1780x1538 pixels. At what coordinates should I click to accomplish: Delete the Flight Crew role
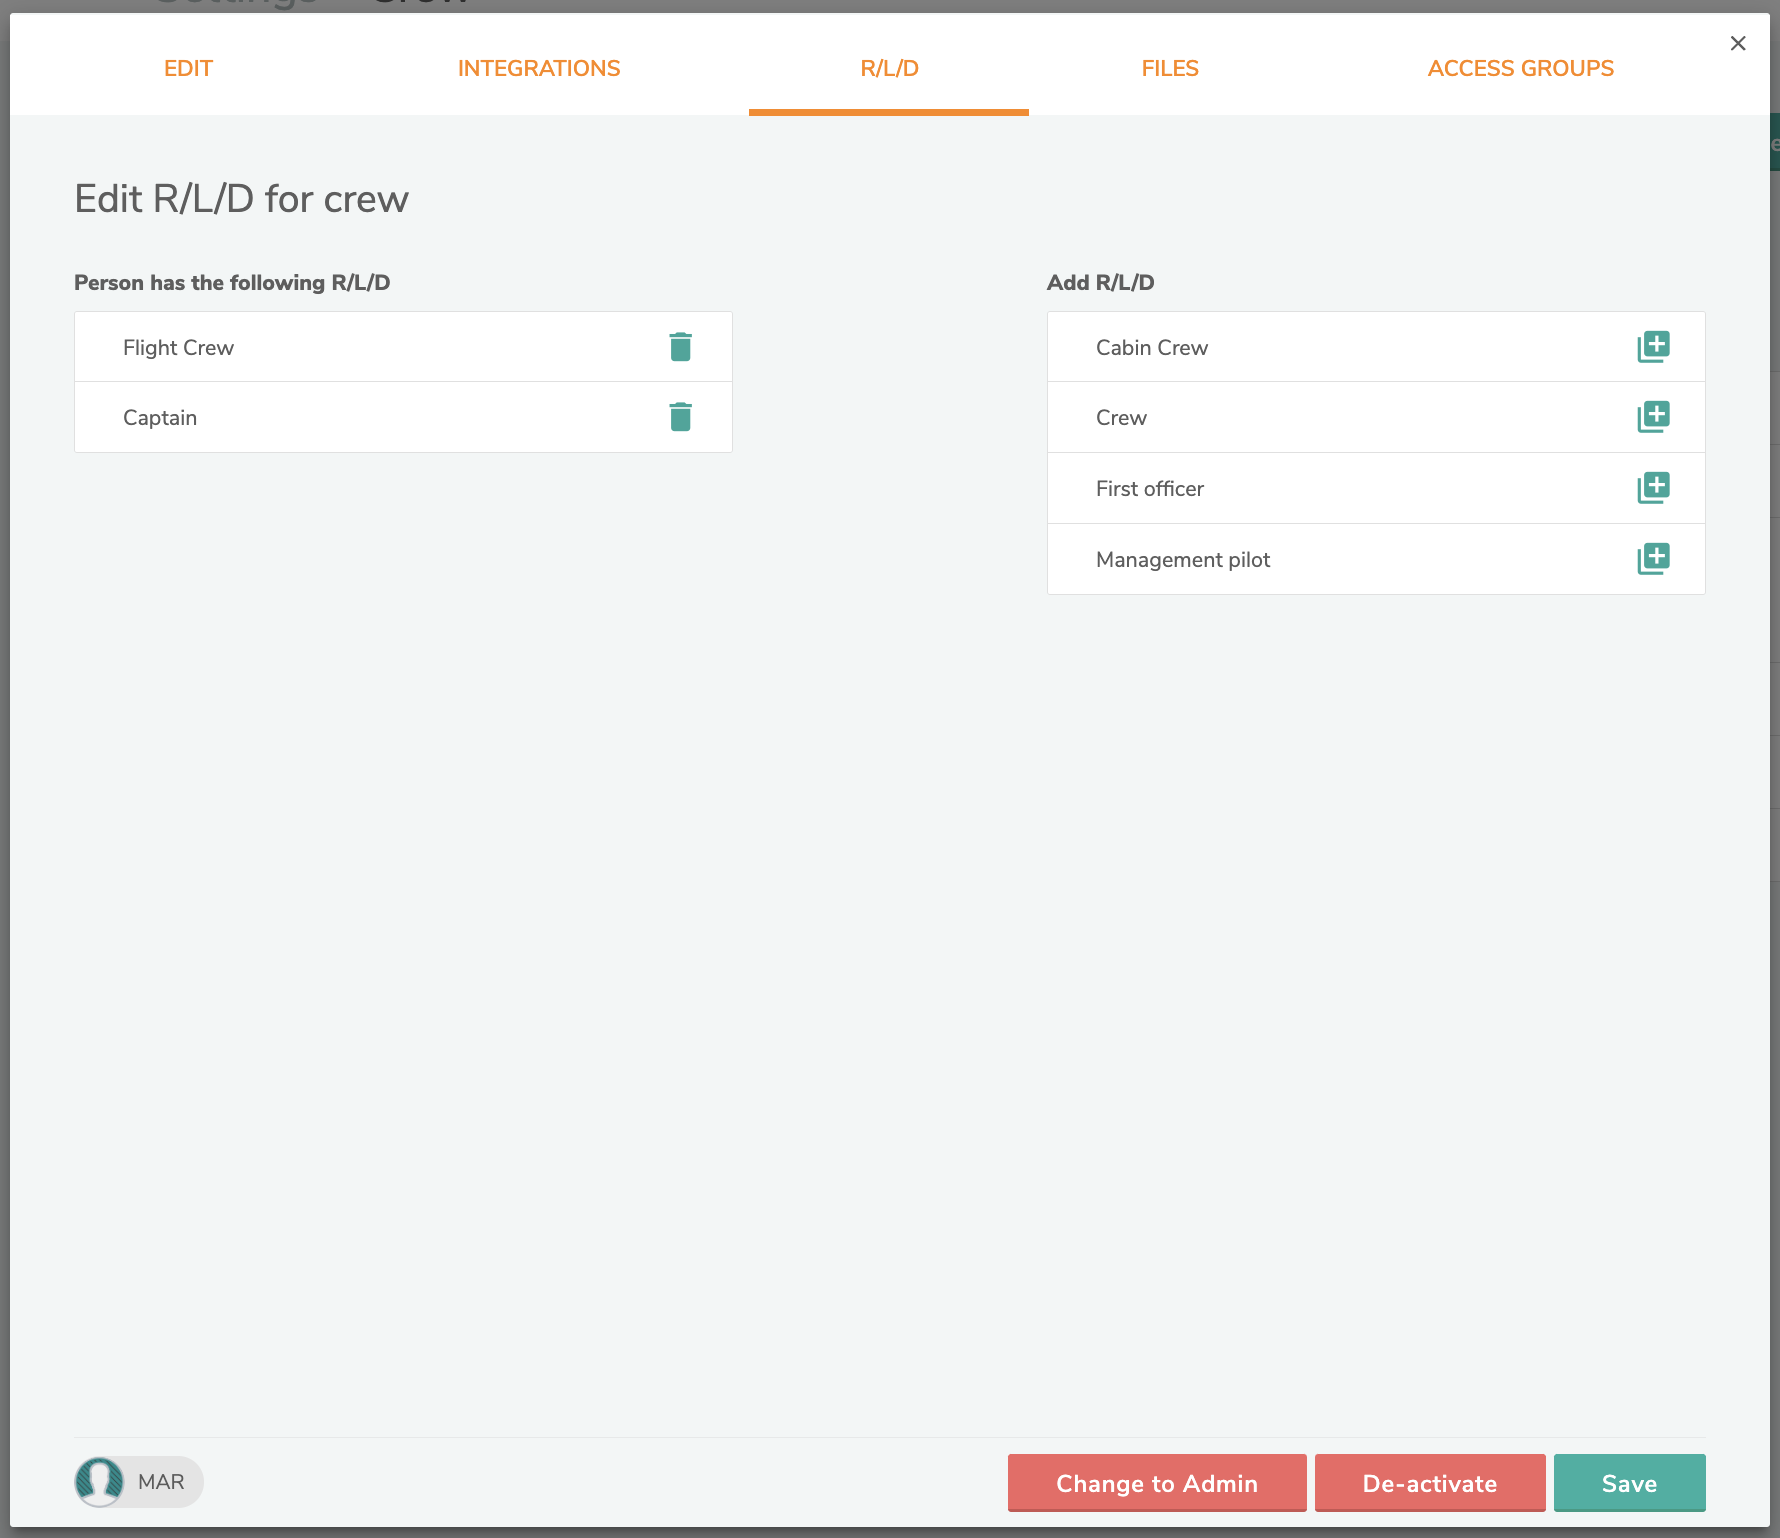tap(680, 347)
